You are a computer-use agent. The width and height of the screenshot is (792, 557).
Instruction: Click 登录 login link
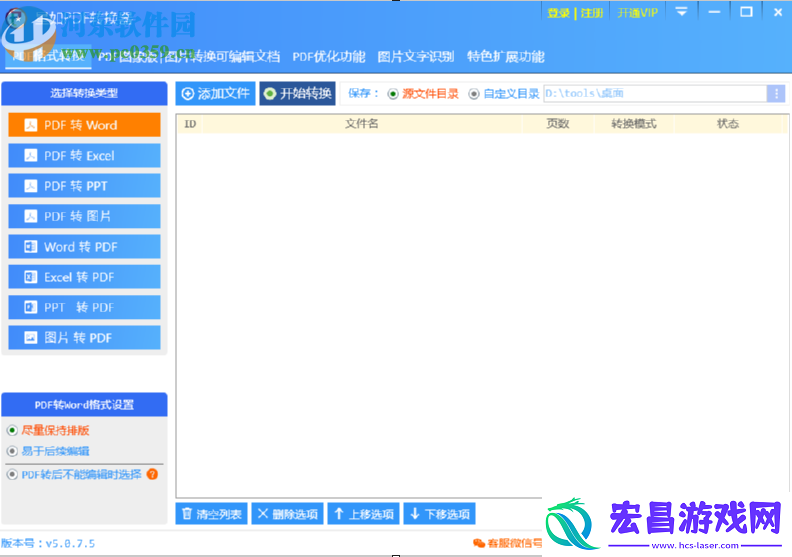coord(559,13)
